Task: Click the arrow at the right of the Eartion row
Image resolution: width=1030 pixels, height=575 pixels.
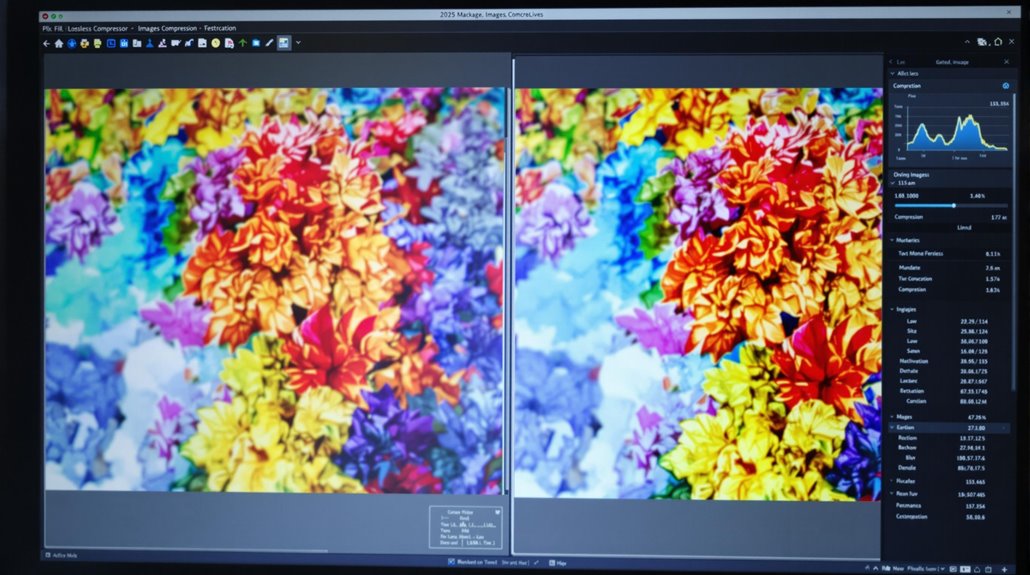Action: [x=1004, y=428]
